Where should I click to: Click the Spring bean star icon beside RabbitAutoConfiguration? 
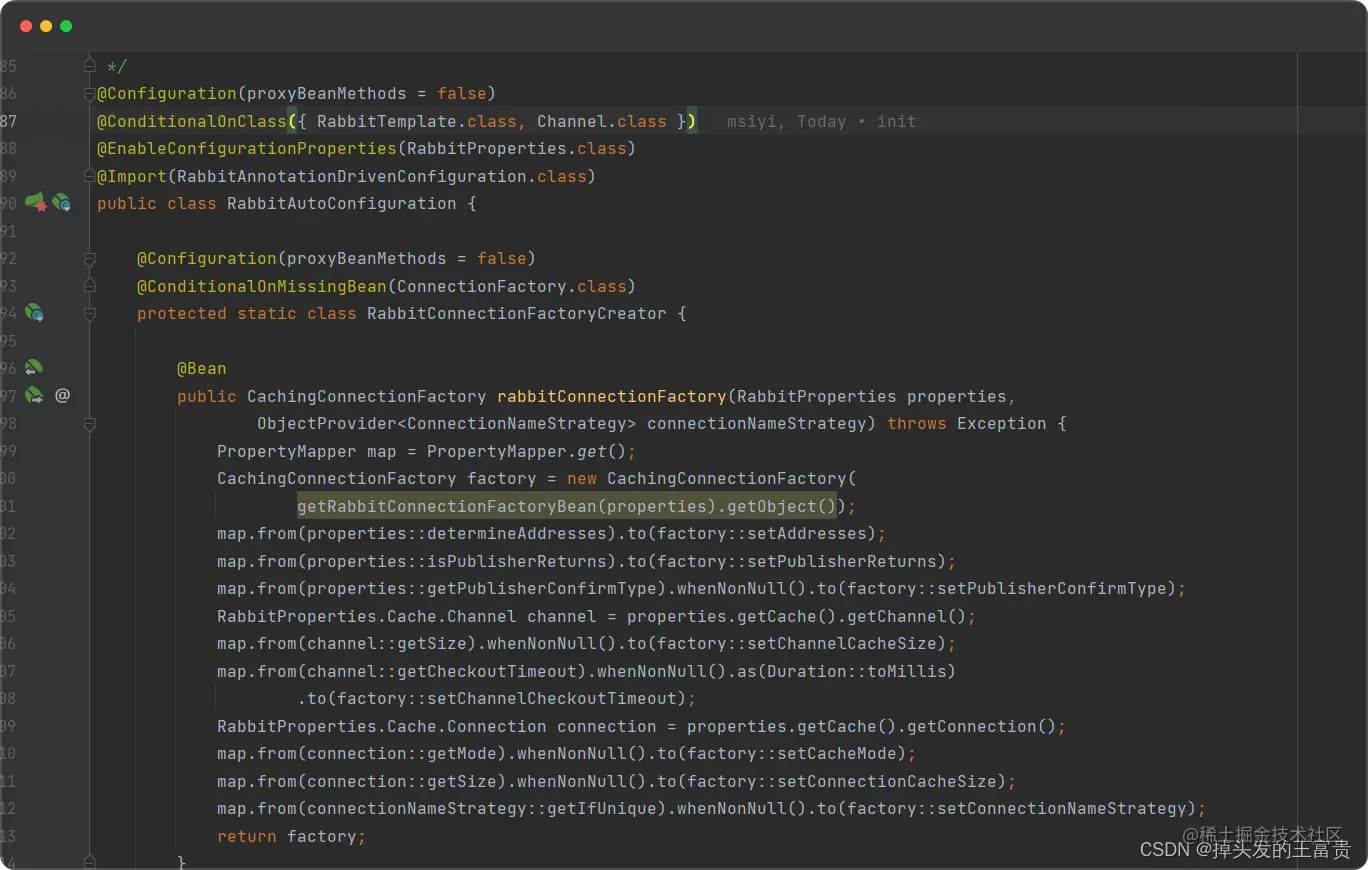click(x=35, y=203)
